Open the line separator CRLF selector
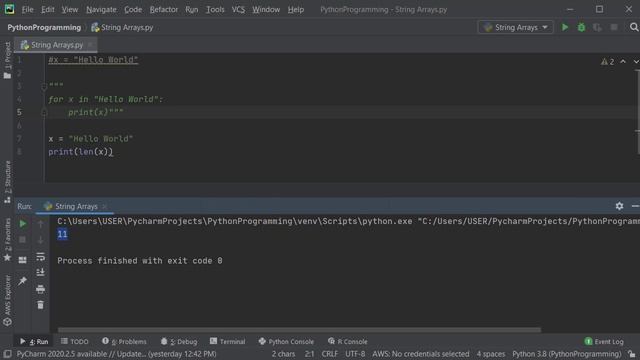Image resolution: width=640 pixels, height=360 pixels. 329,354
